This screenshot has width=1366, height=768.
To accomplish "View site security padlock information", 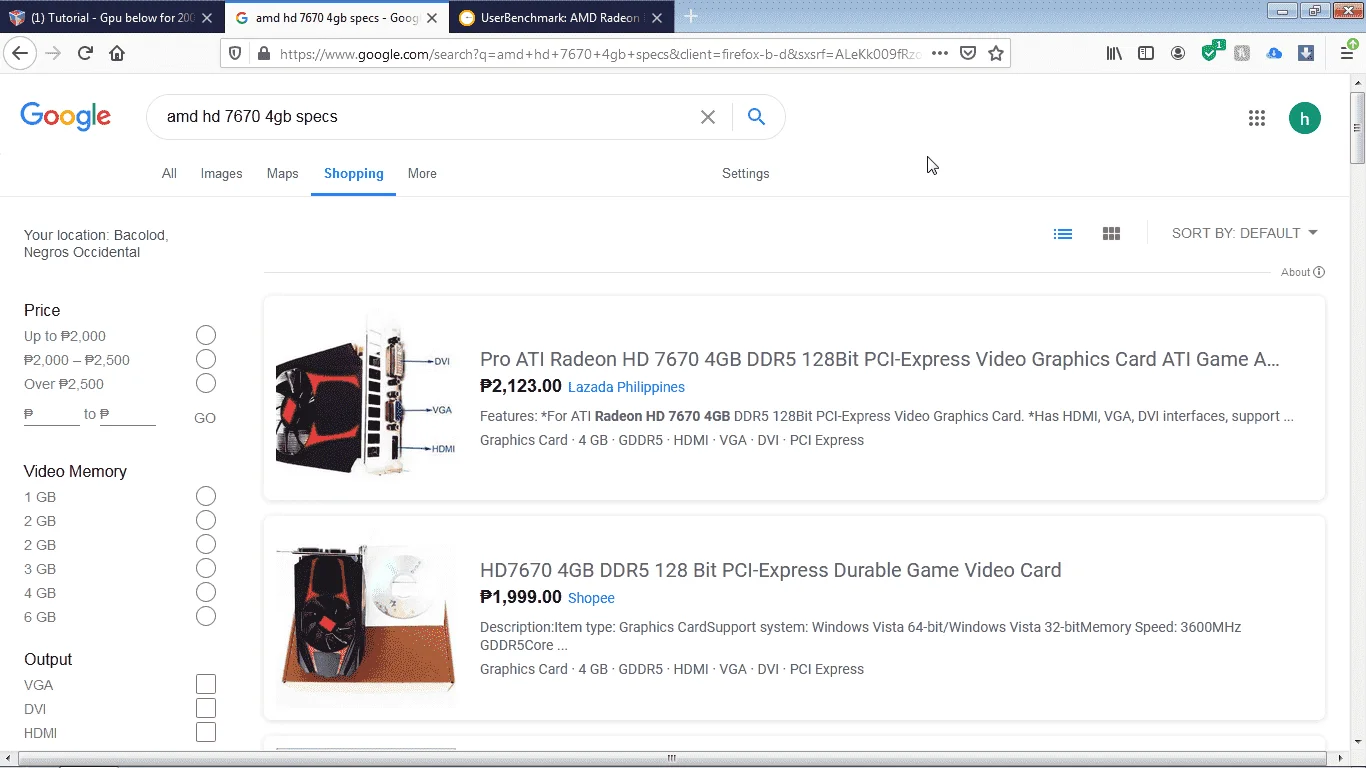I will [x=263, y=54].
